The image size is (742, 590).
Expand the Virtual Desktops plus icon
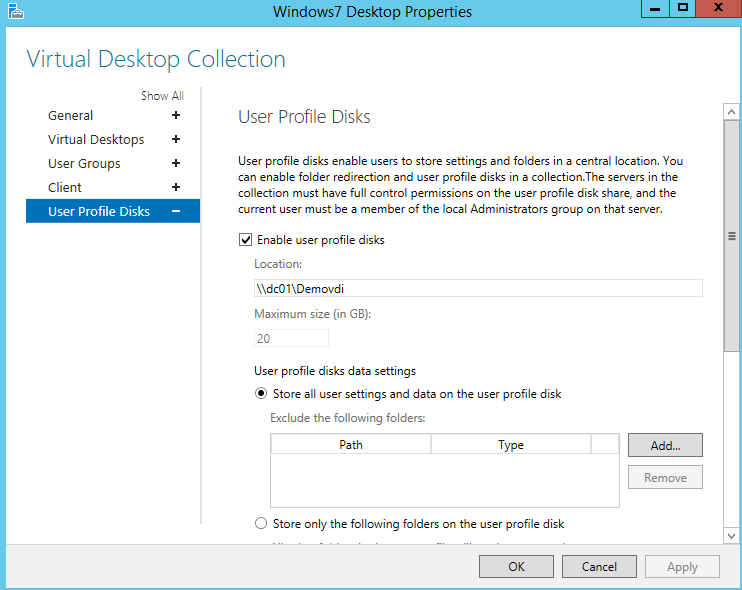[x=176, y=139]
